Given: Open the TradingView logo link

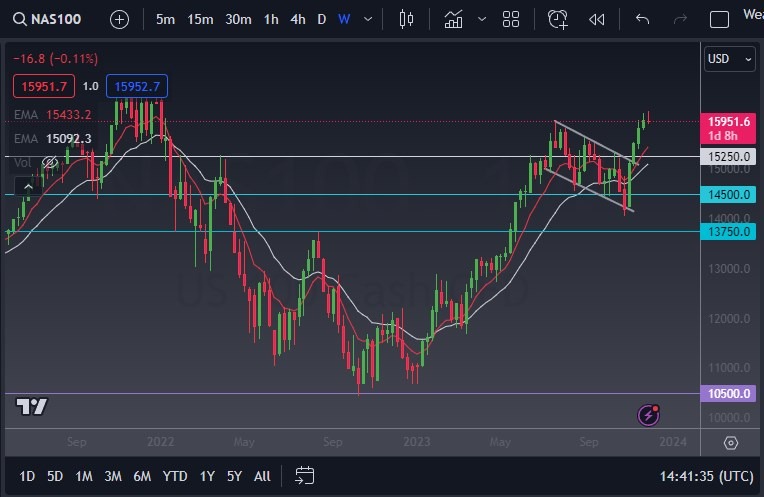Looking at the screenshot, I should [x=32, y=406].
